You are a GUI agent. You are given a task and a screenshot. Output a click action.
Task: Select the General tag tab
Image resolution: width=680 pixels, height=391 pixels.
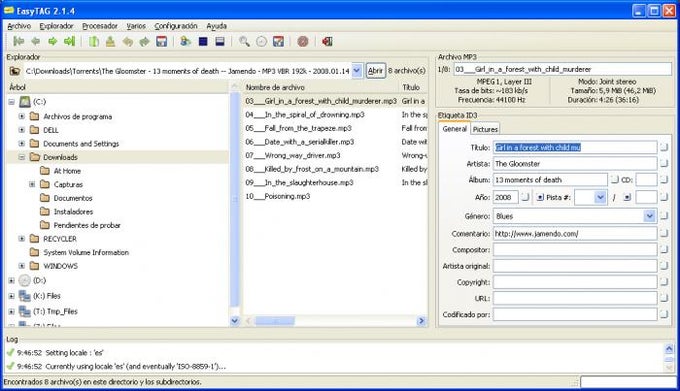point(454,129)
